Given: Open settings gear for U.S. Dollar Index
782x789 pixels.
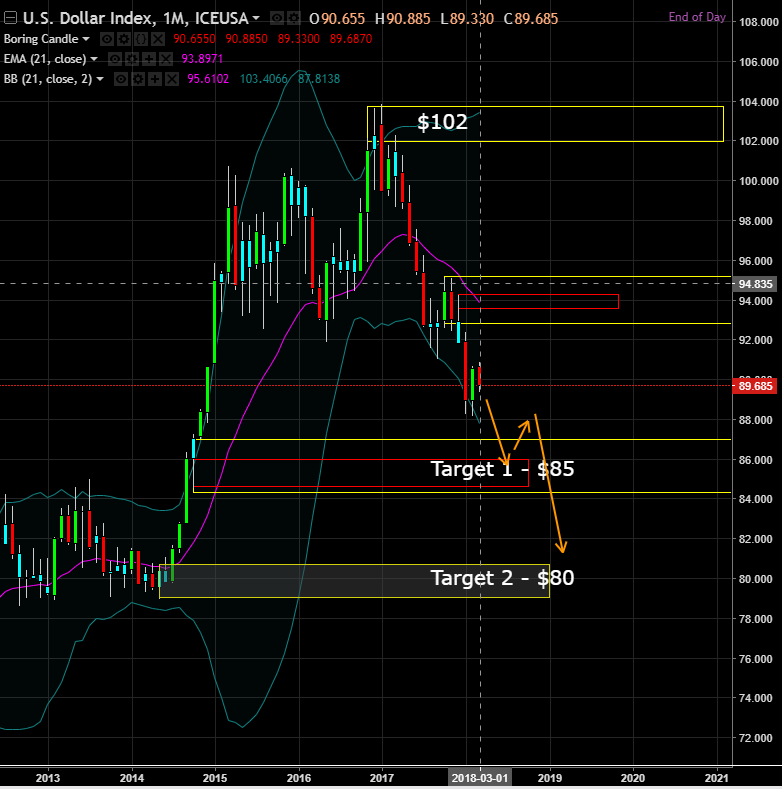Looking at the screenshot, I should point(293,19).
